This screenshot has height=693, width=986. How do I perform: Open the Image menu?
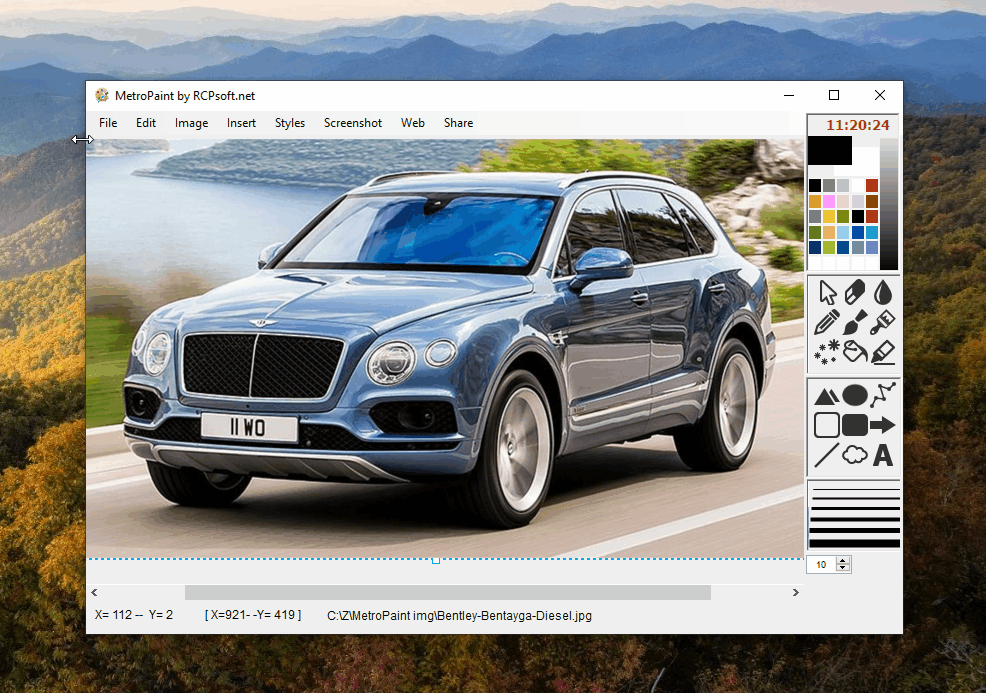tap(191, 123)
